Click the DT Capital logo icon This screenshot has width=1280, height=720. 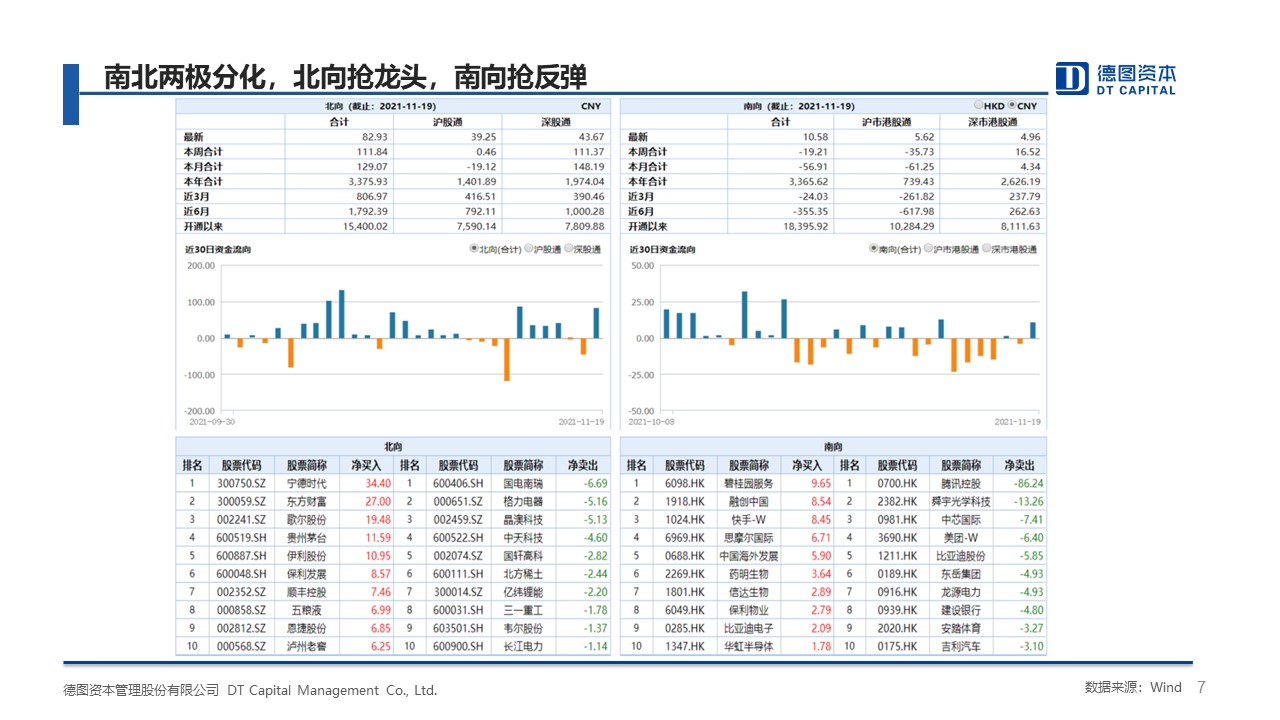pyautogui.click(x=1072, y=78)
